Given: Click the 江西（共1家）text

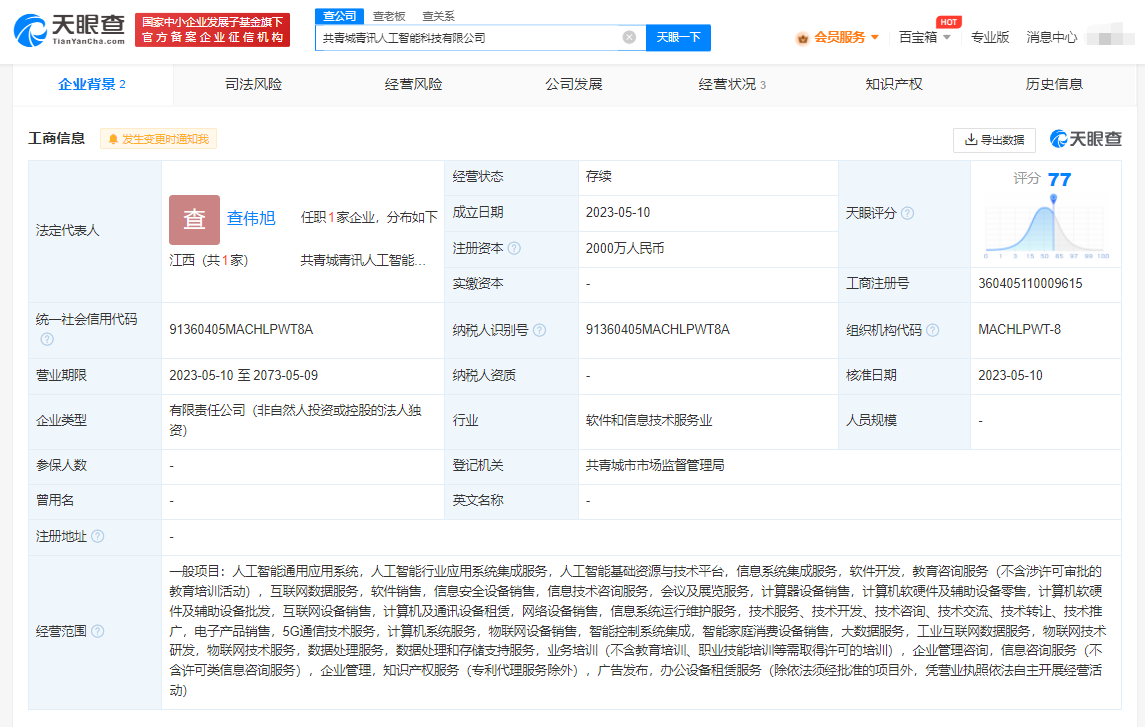Looking at the screenshot, I should click(209, 261).
